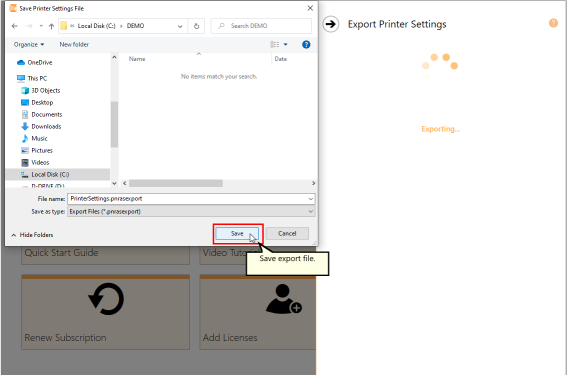Change the view layout icon
This screenshot has height=375, width=567.
(275, 44)
